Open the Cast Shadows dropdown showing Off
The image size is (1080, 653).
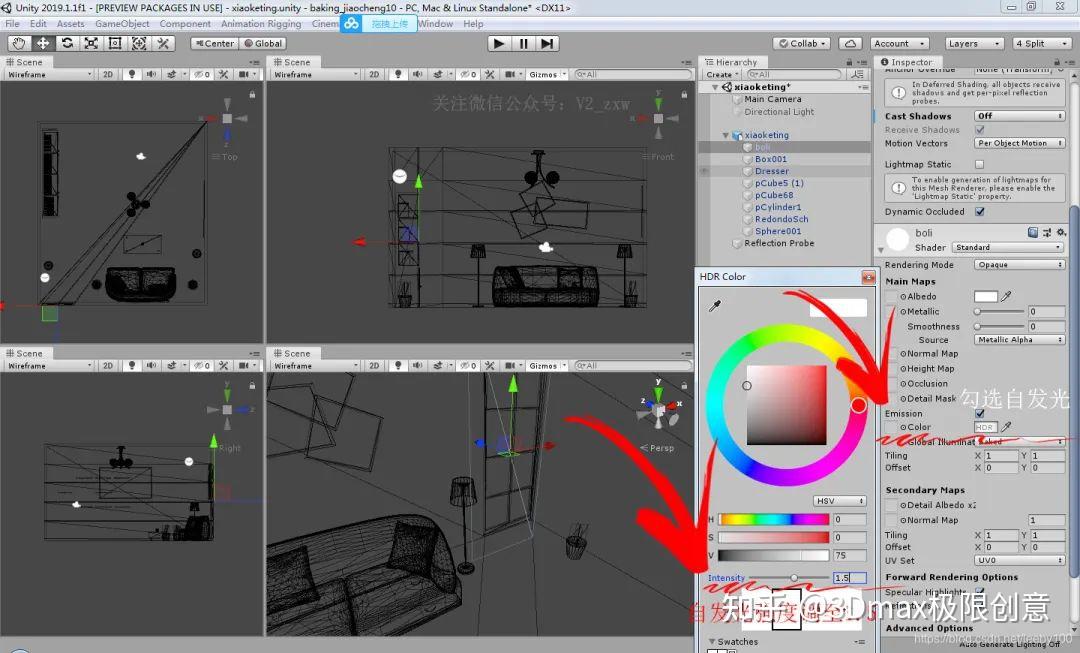pyautogui.click(x=1018, y=116)
